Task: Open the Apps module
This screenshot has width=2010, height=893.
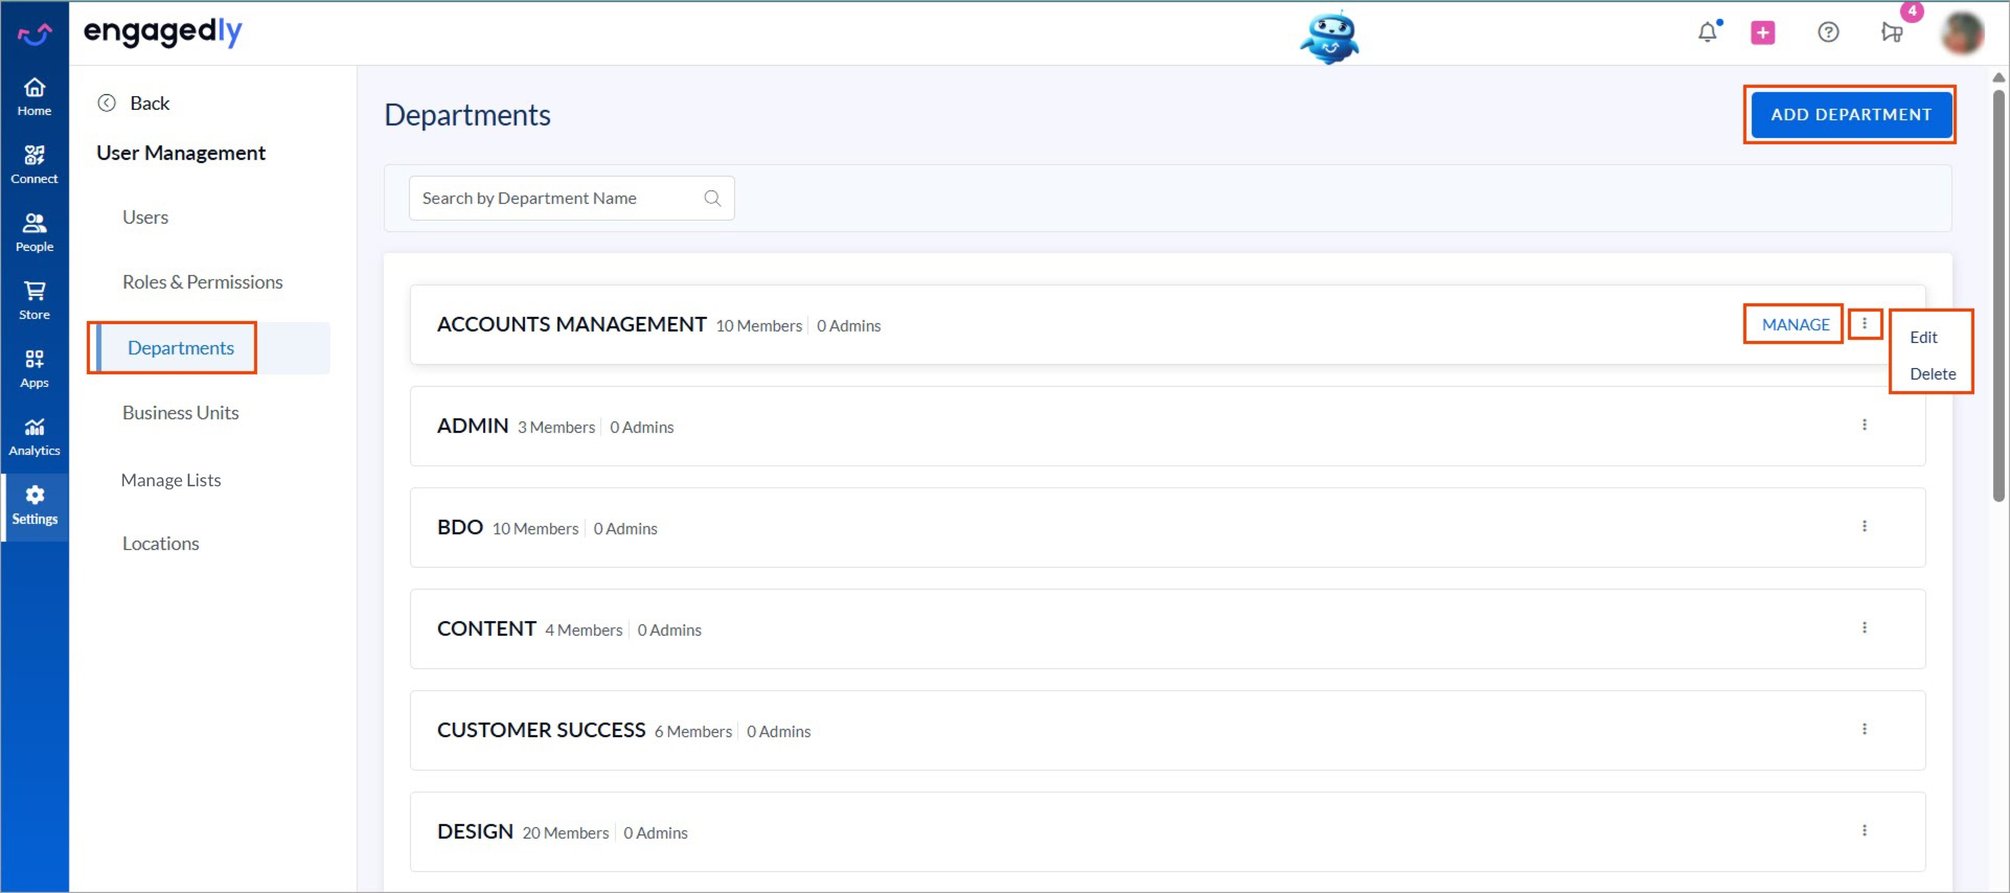Action: (34, 368)
